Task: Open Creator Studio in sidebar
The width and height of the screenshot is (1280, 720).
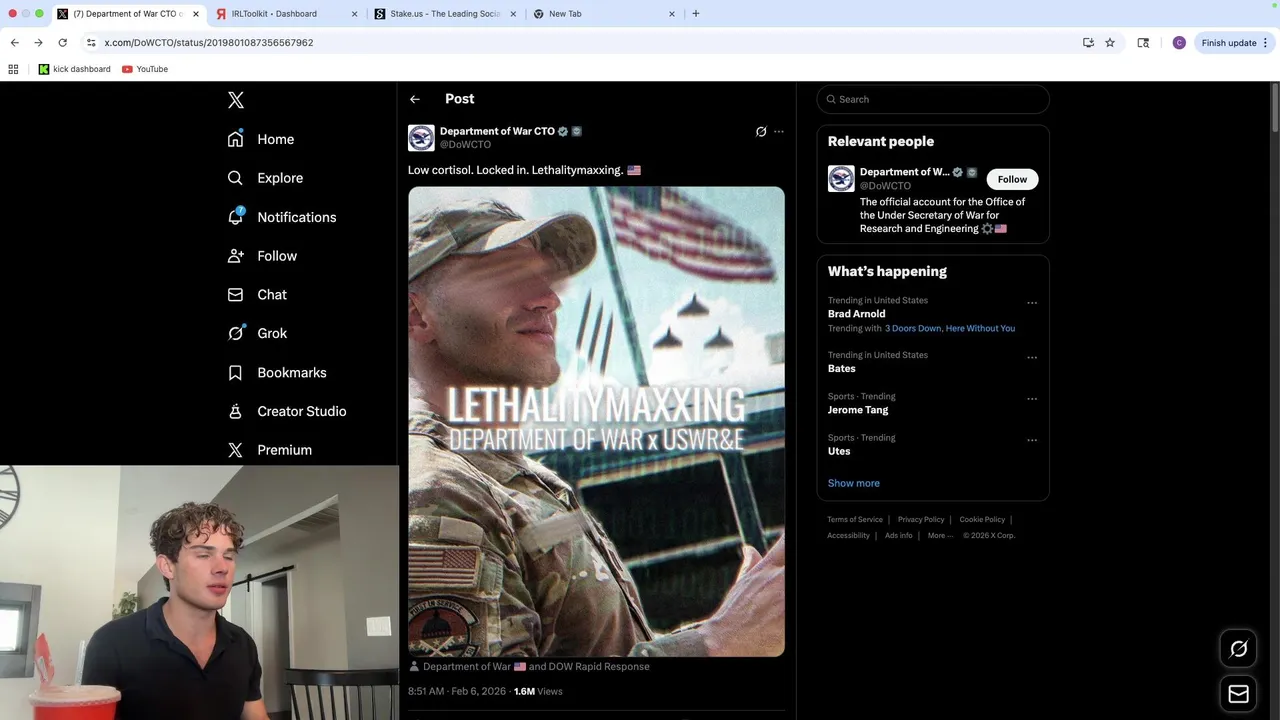Action: pyautogui.click(x=287, y=411)
